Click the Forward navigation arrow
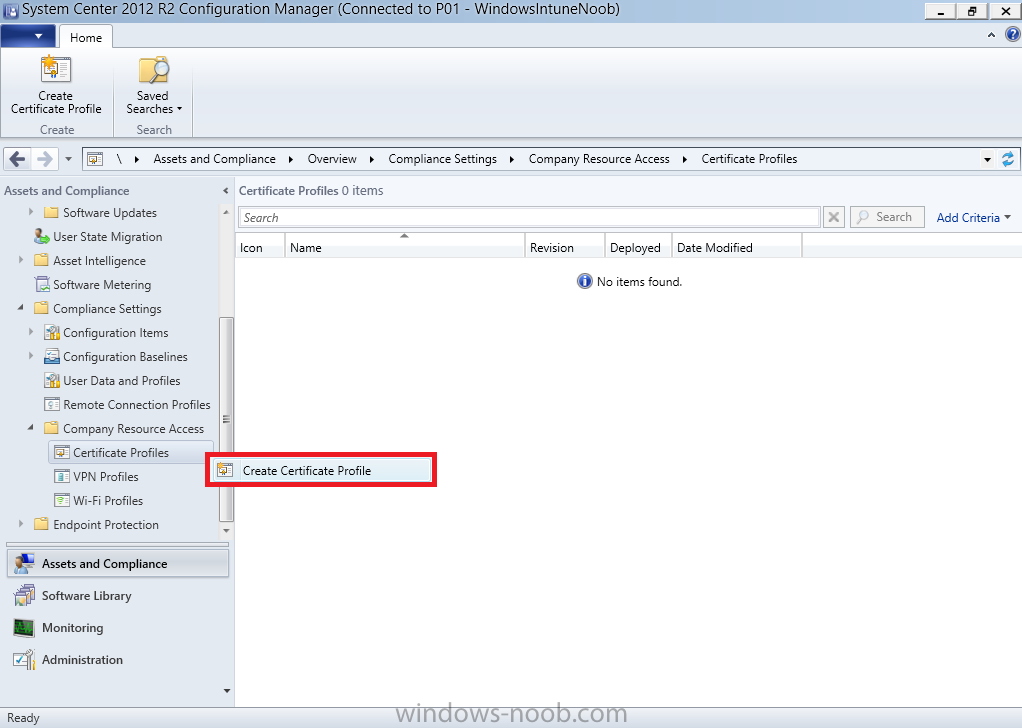Screen dimensions: 1022x728 coord(44,158)
